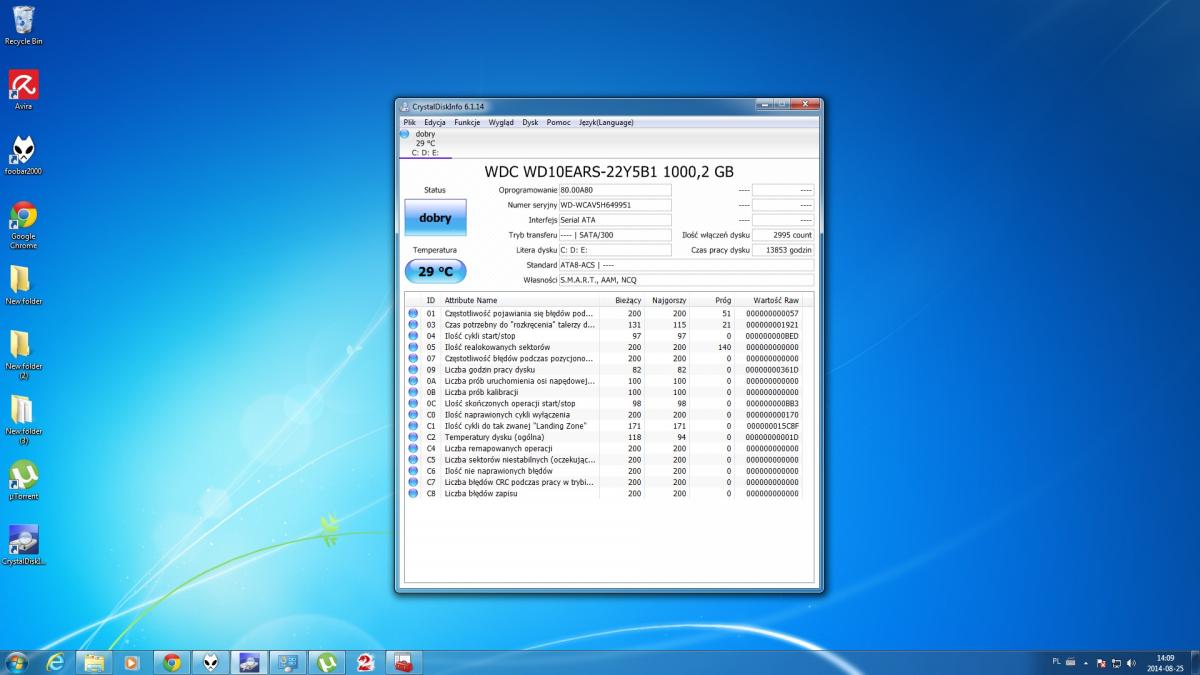This screenshot has width=1200, height=675.
Task: Click the blue 'dobry' health status button
Action: point(435,217)
